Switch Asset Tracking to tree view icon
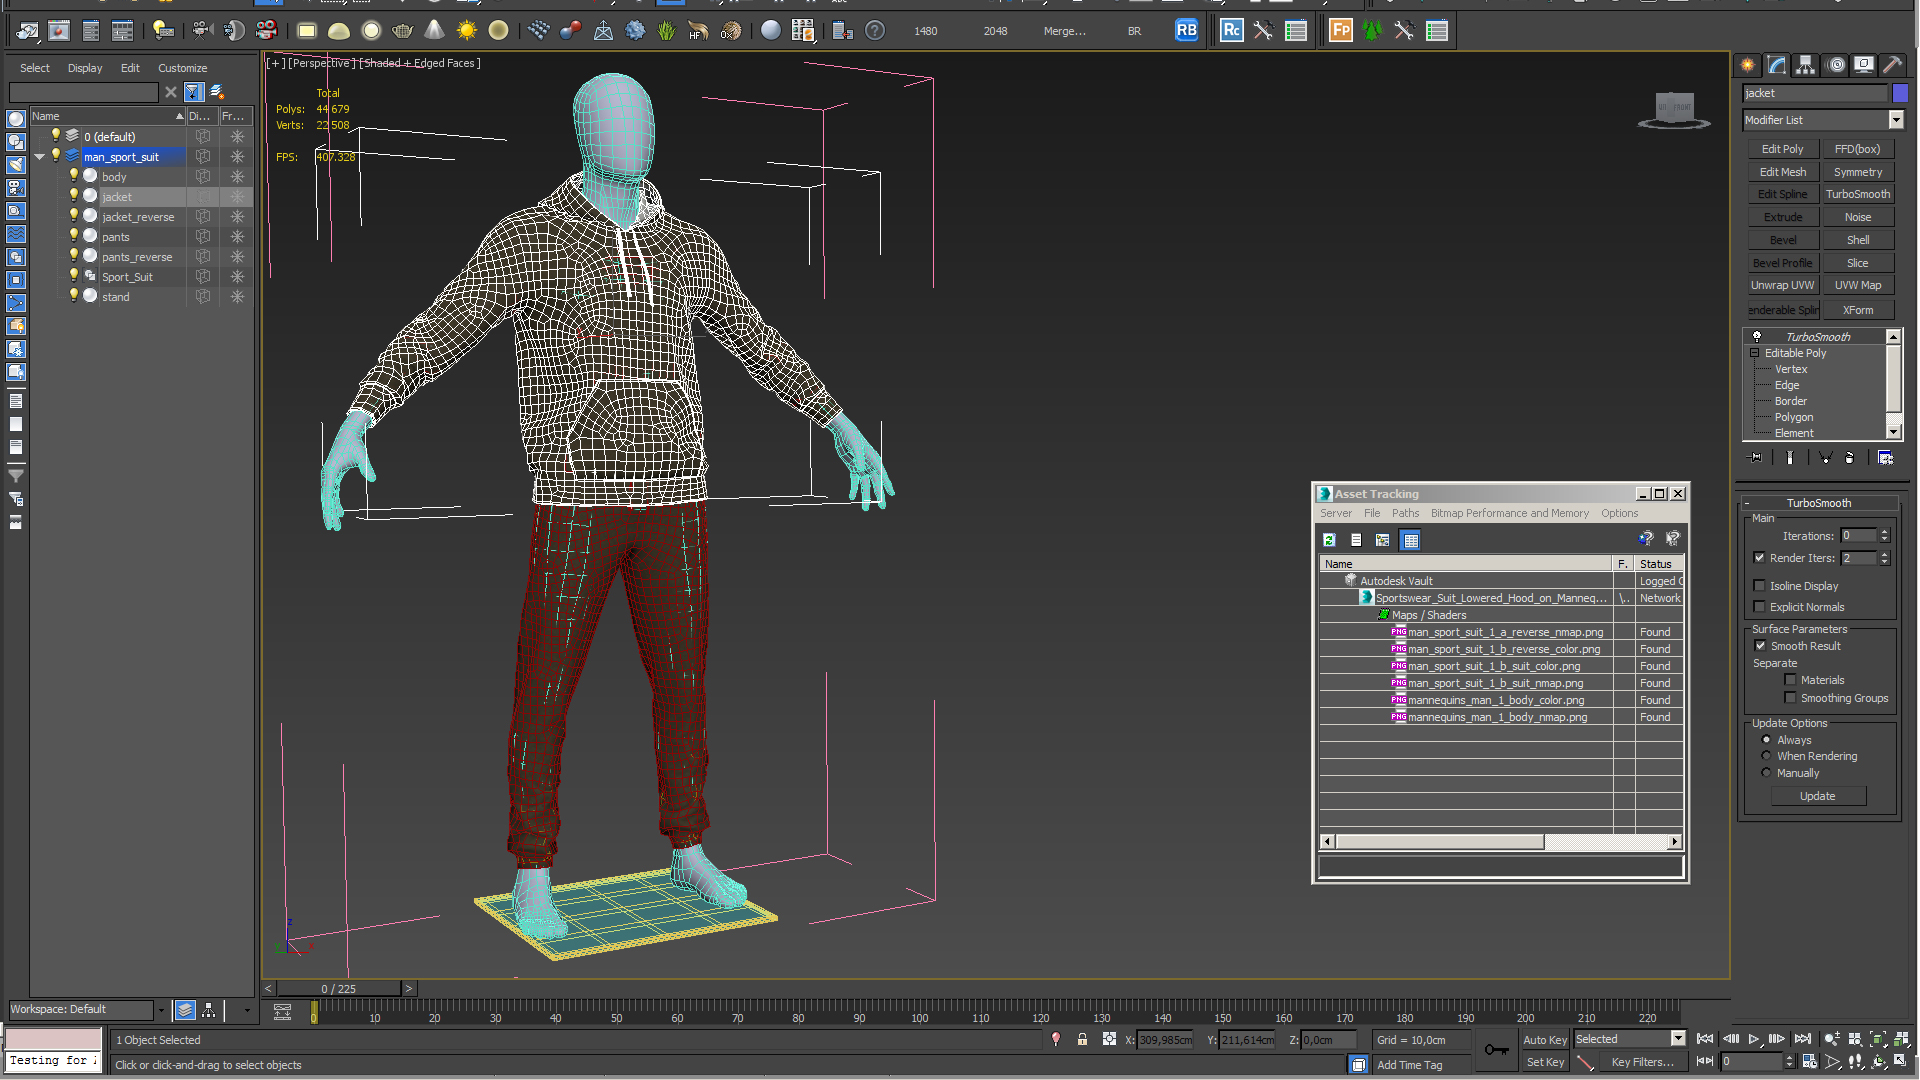Image resolution: width=1920 pixels, height=1080 pixels. pos(1383,540)
